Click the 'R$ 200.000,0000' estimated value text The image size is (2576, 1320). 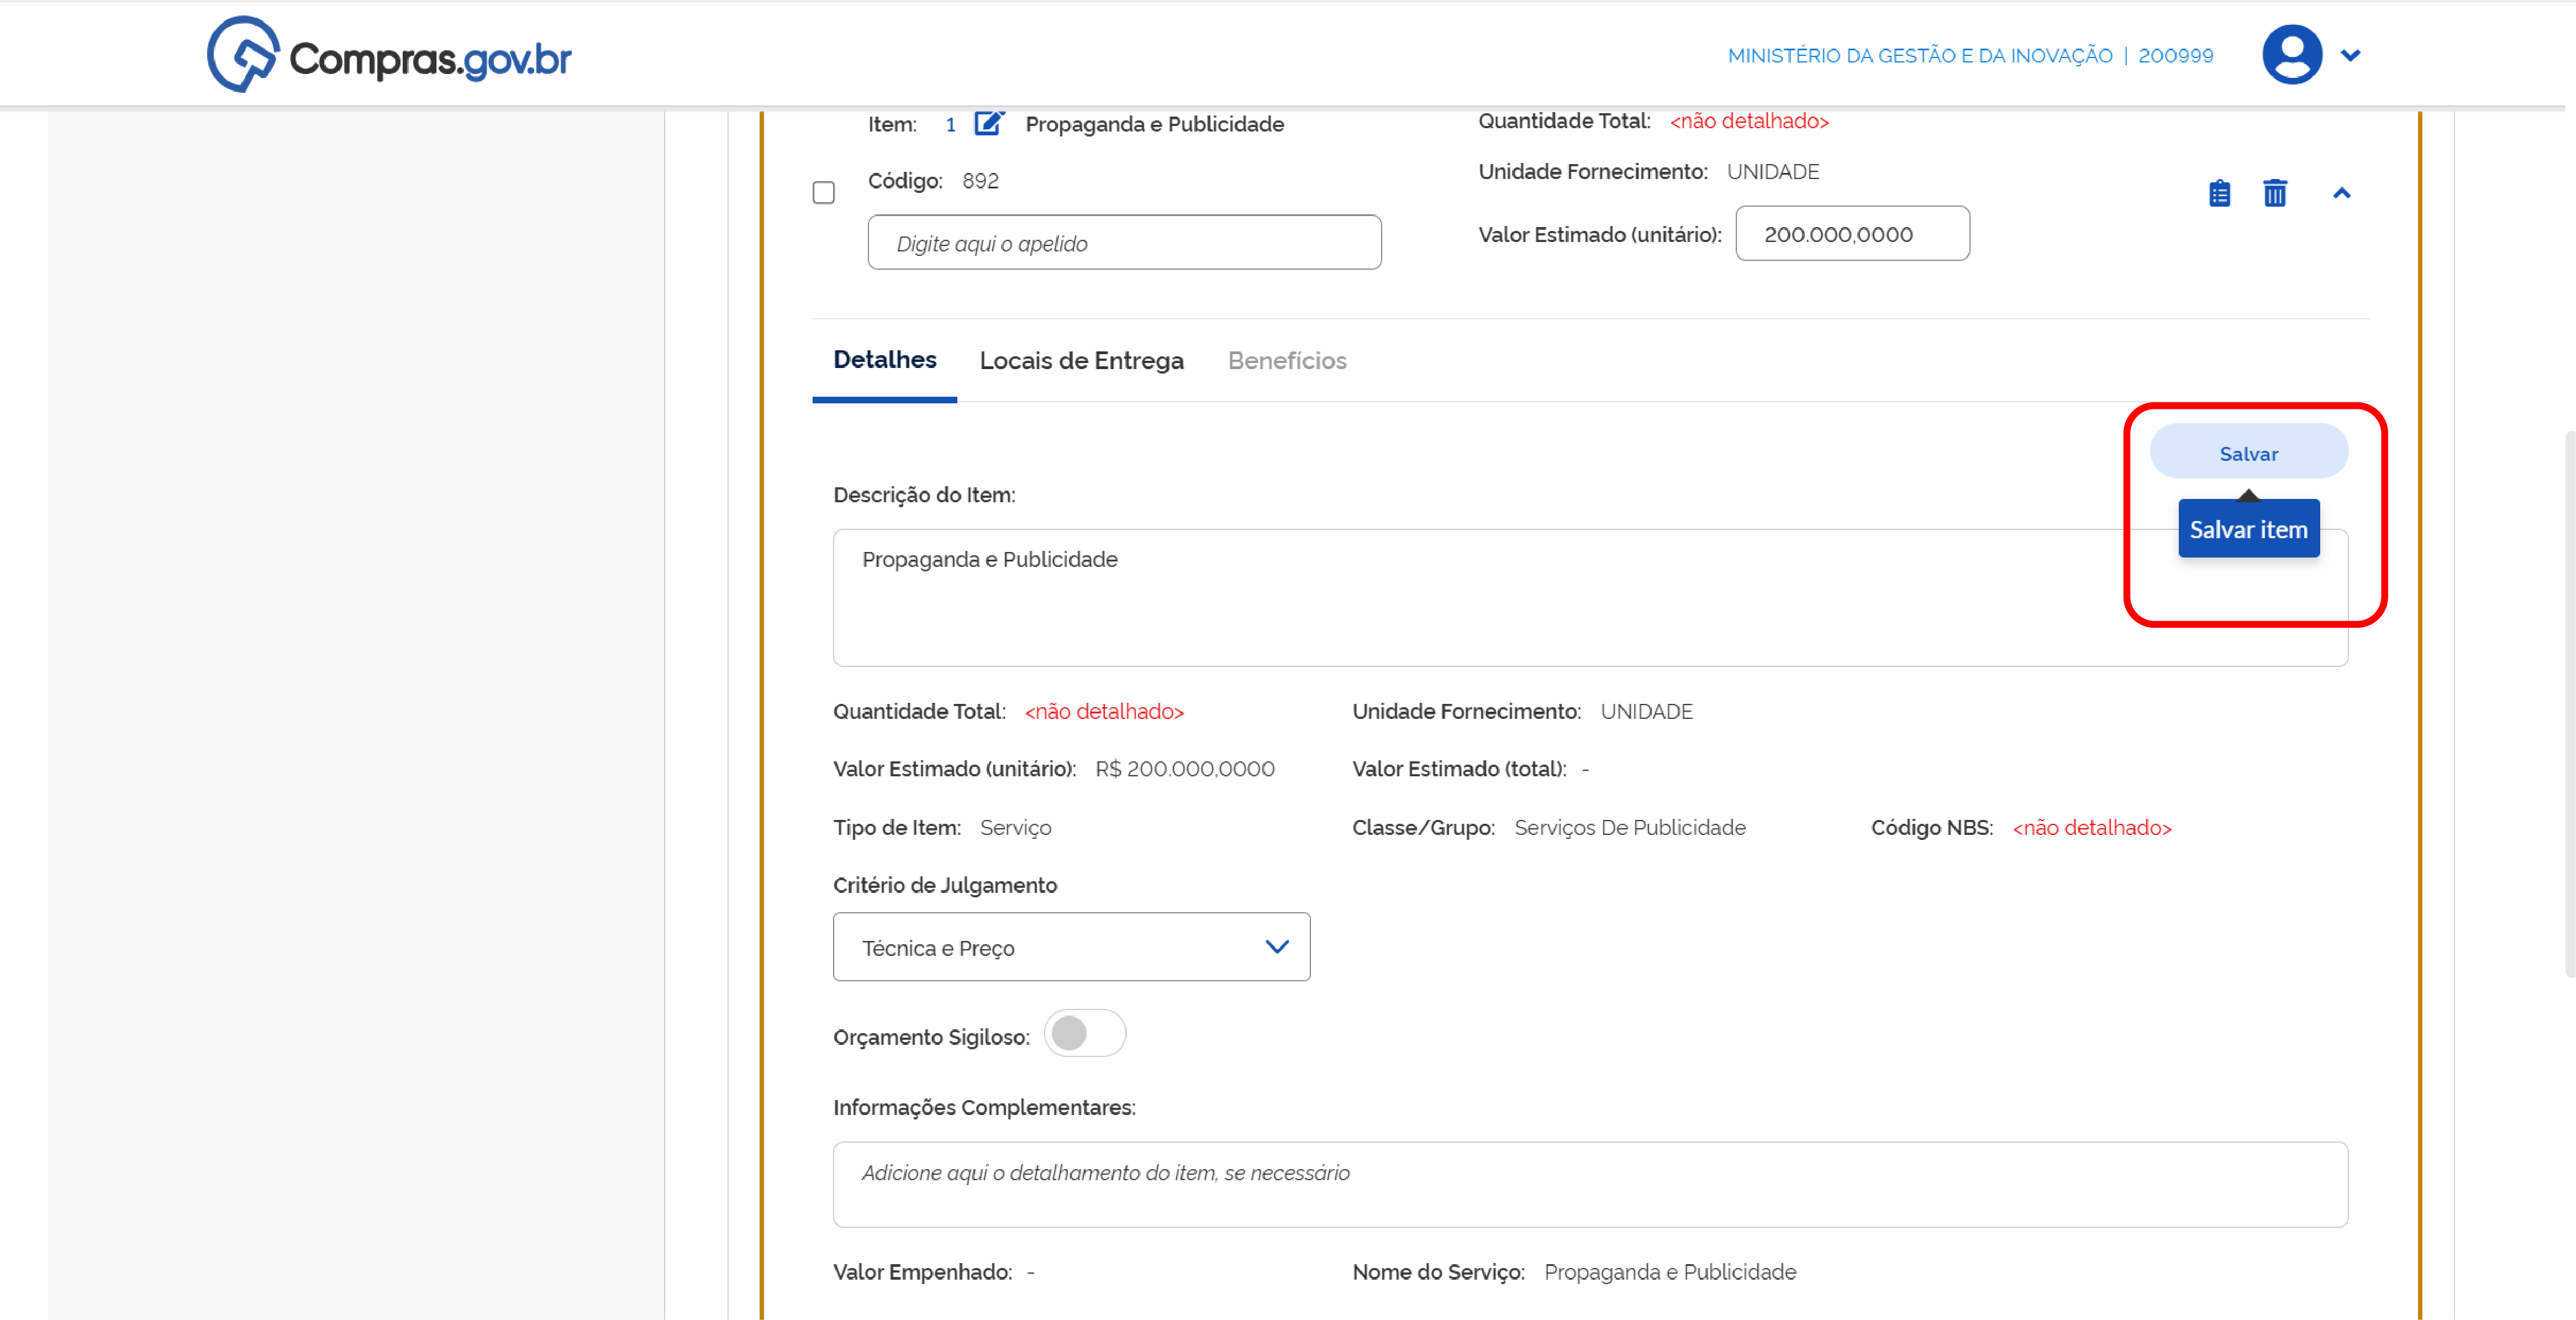(x=1185, y=769)
